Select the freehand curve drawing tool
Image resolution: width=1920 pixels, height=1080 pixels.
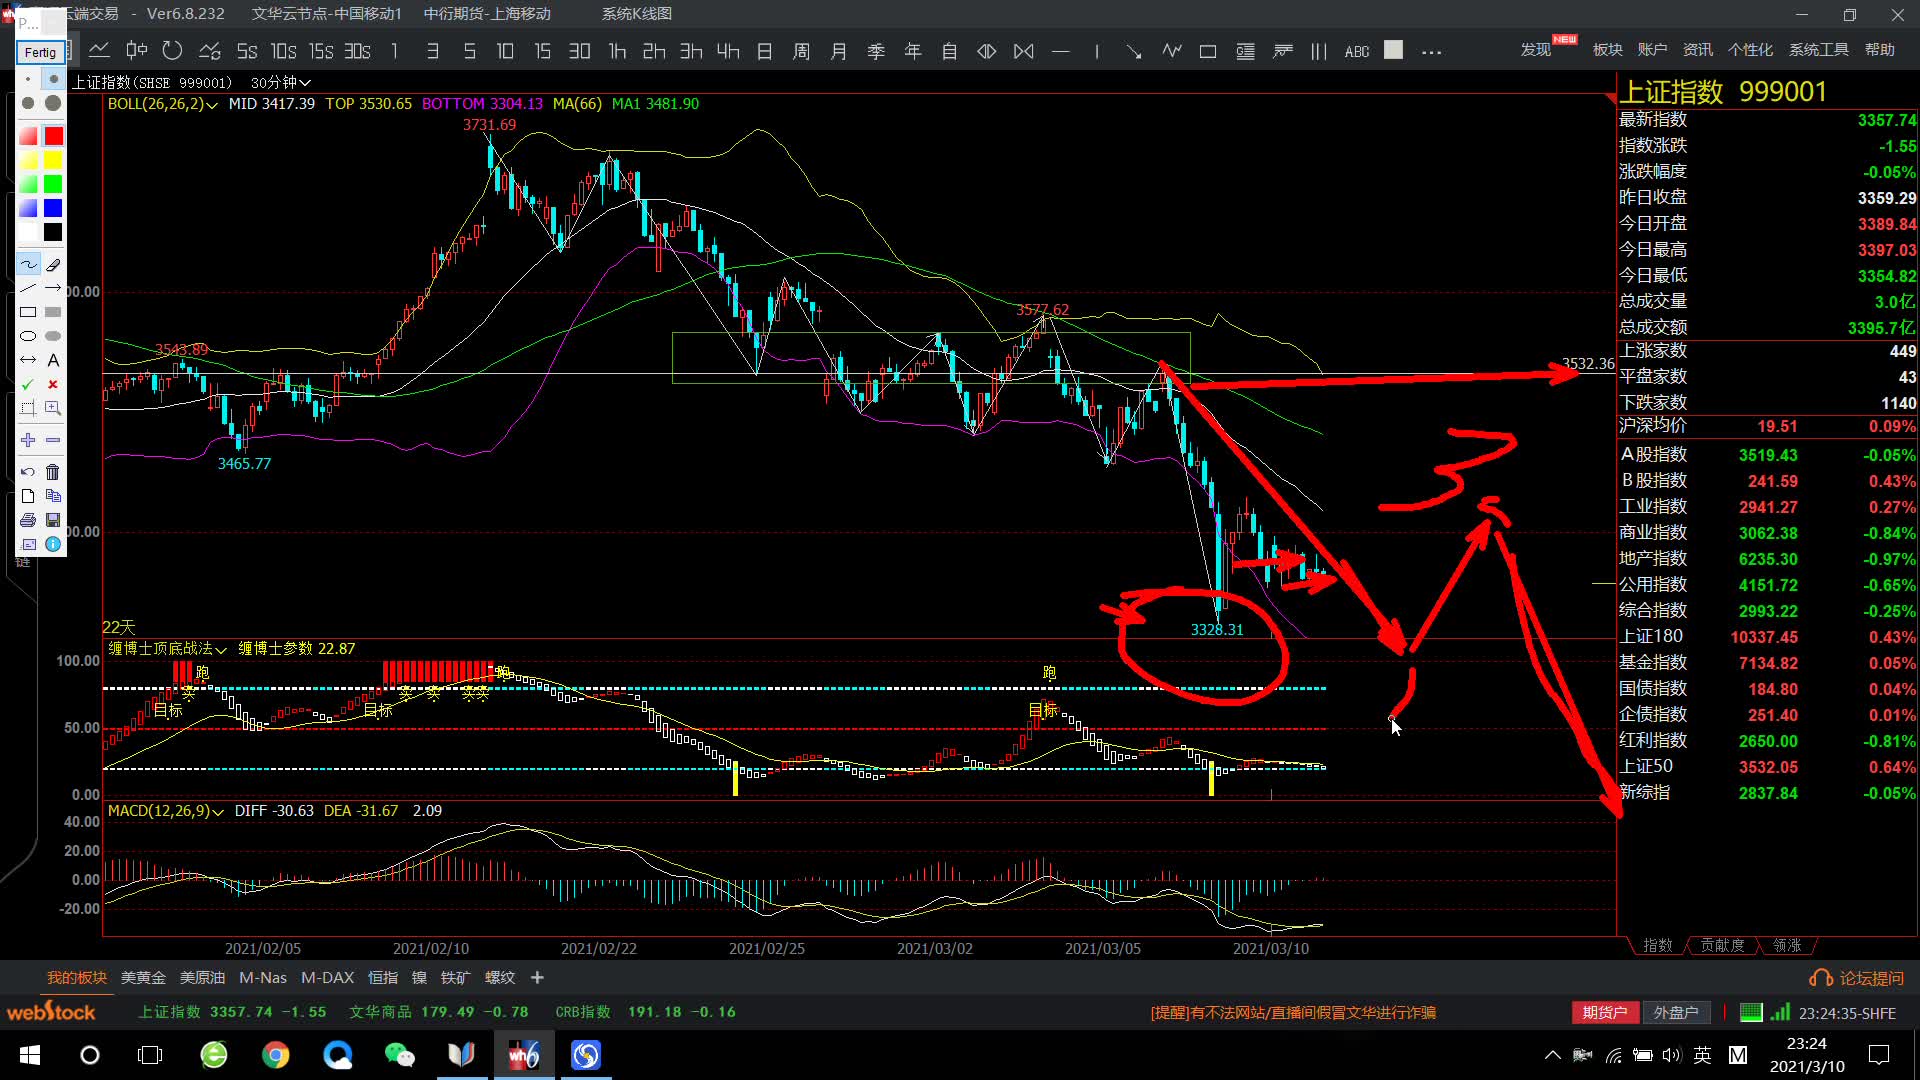point(28,265)
